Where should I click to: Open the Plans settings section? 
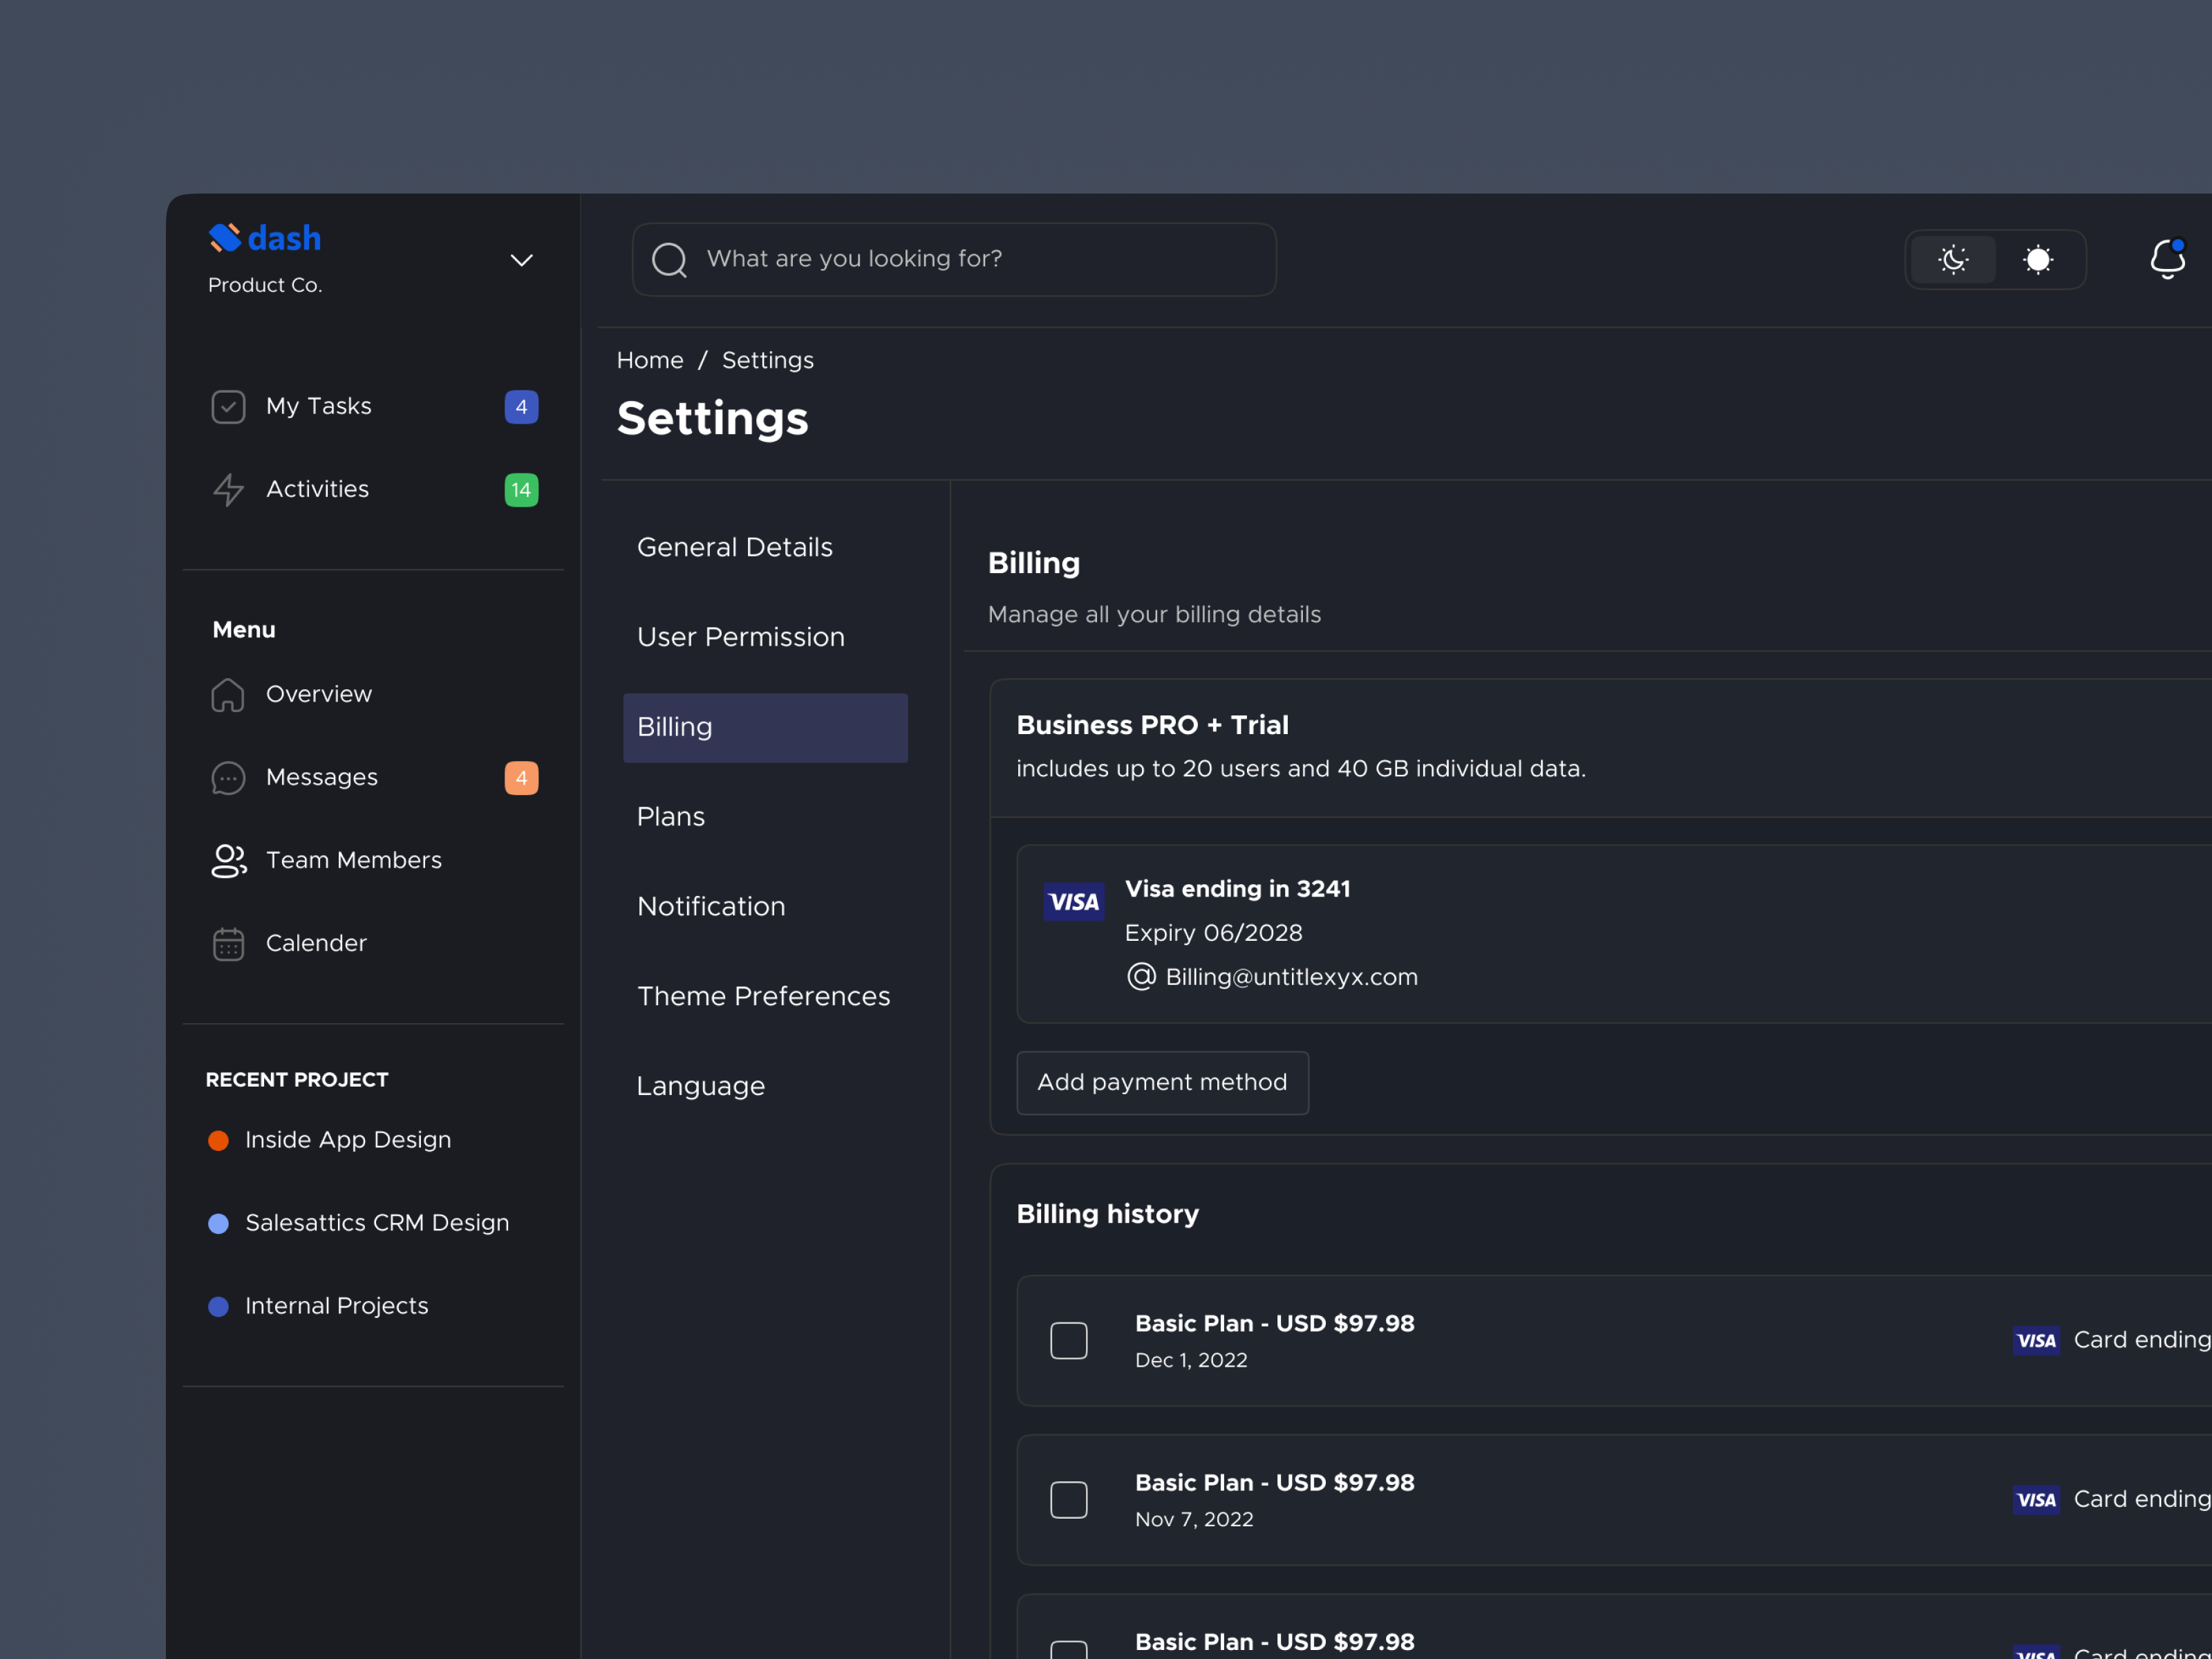tap(671, 816)
